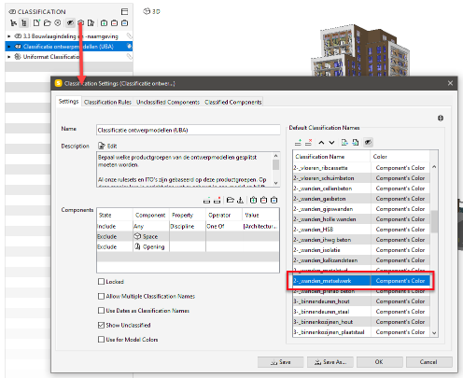Click the export classification names icon
Image resolution: width=463 pixels, height=378 pixels.
(x=344, y=143)
